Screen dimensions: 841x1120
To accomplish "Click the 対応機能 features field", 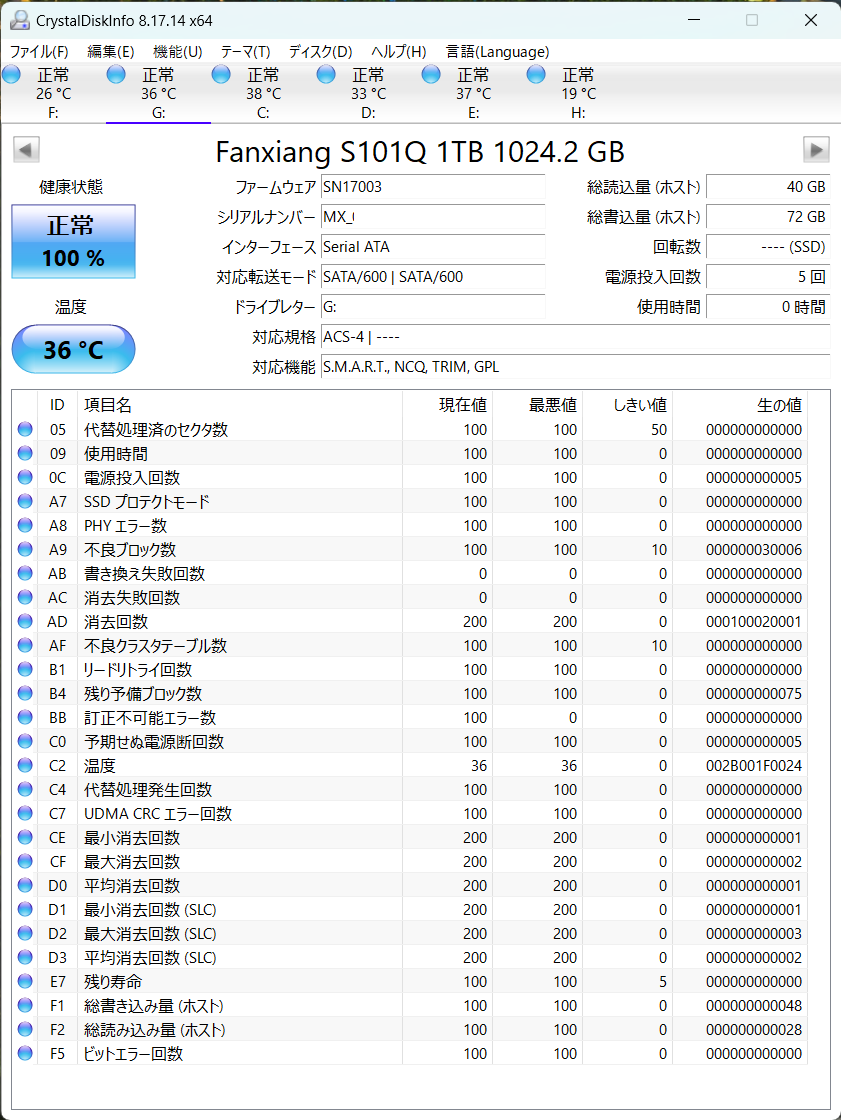I will [575, 367].
